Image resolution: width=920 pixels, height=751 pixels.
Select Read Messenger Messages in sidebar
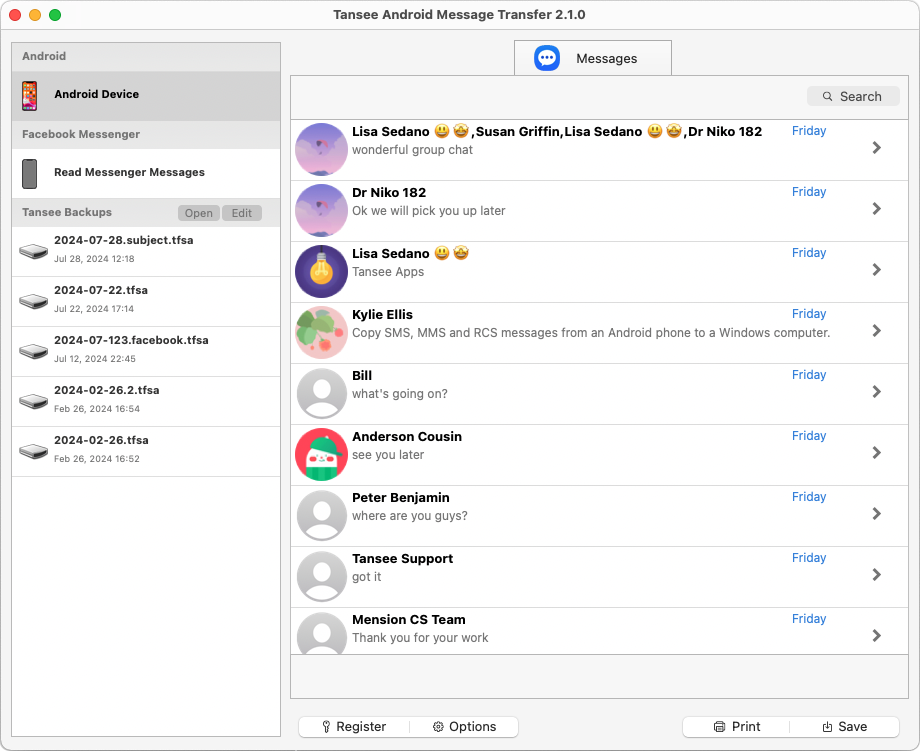146,174
